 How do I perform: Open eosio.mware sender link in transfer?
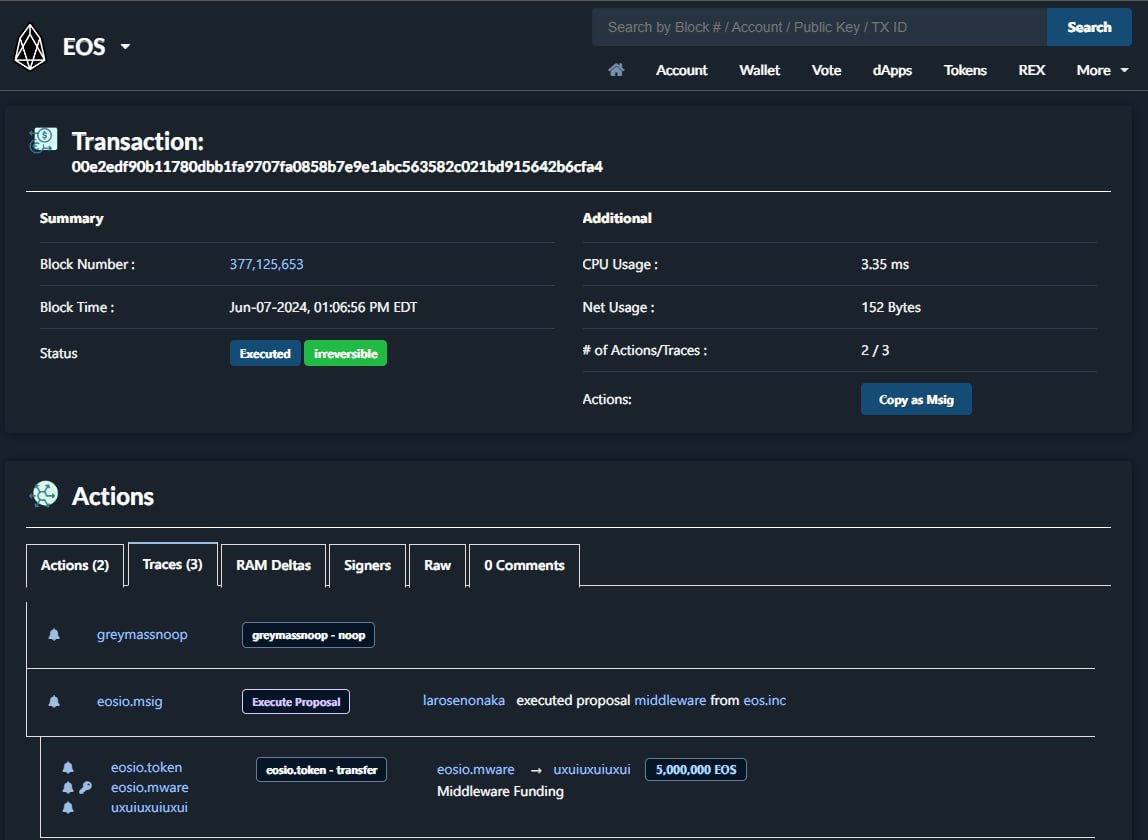pyautogui.click(x=475, y=770)
